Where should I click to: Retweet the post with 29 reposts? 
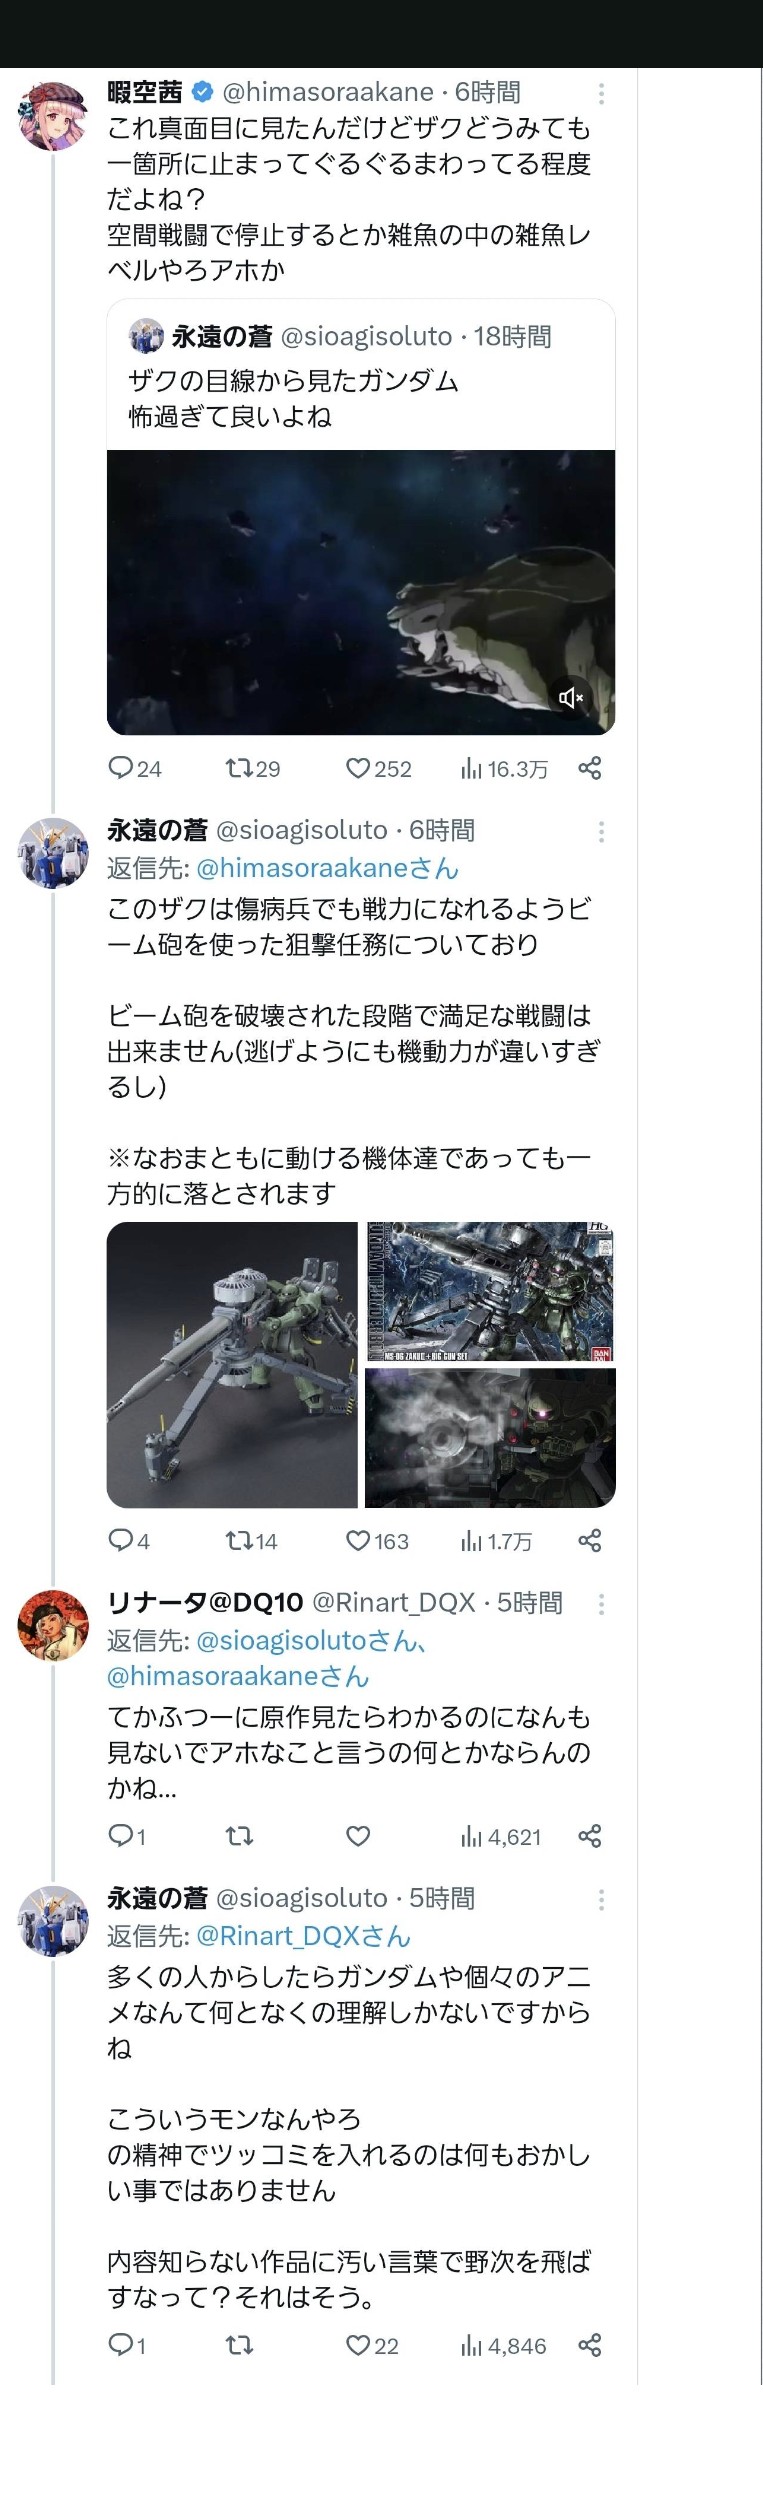tap(253, 768)
